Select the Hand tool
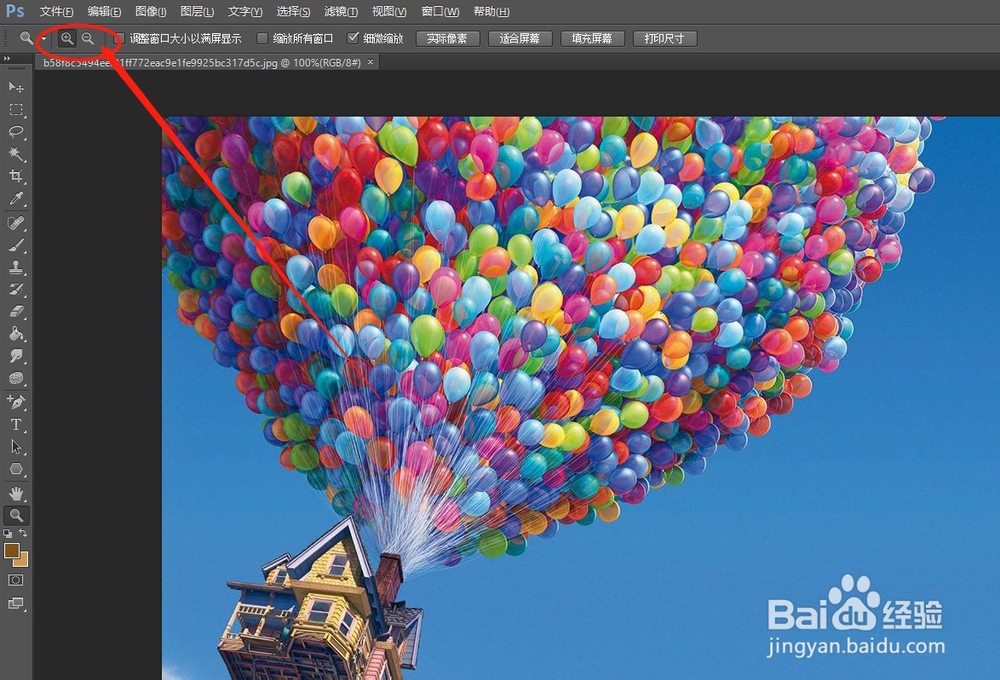The width and height of the screenshot is (1000, 680). click(x=16, y=493)
